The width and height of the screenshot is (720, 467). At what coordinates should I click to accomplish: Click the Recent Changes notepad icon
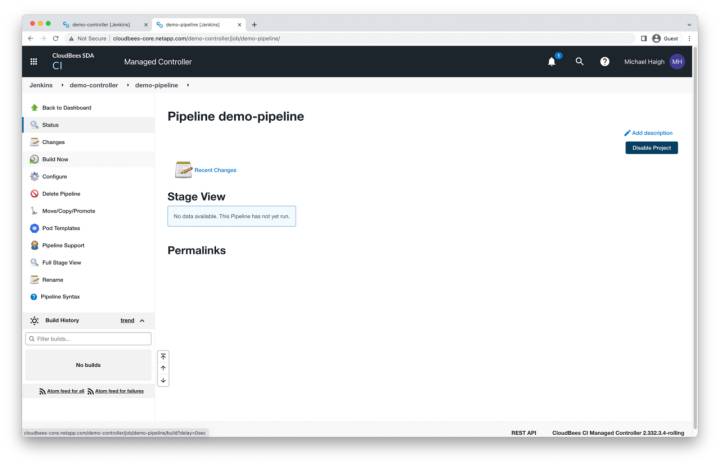pos(183,170)
